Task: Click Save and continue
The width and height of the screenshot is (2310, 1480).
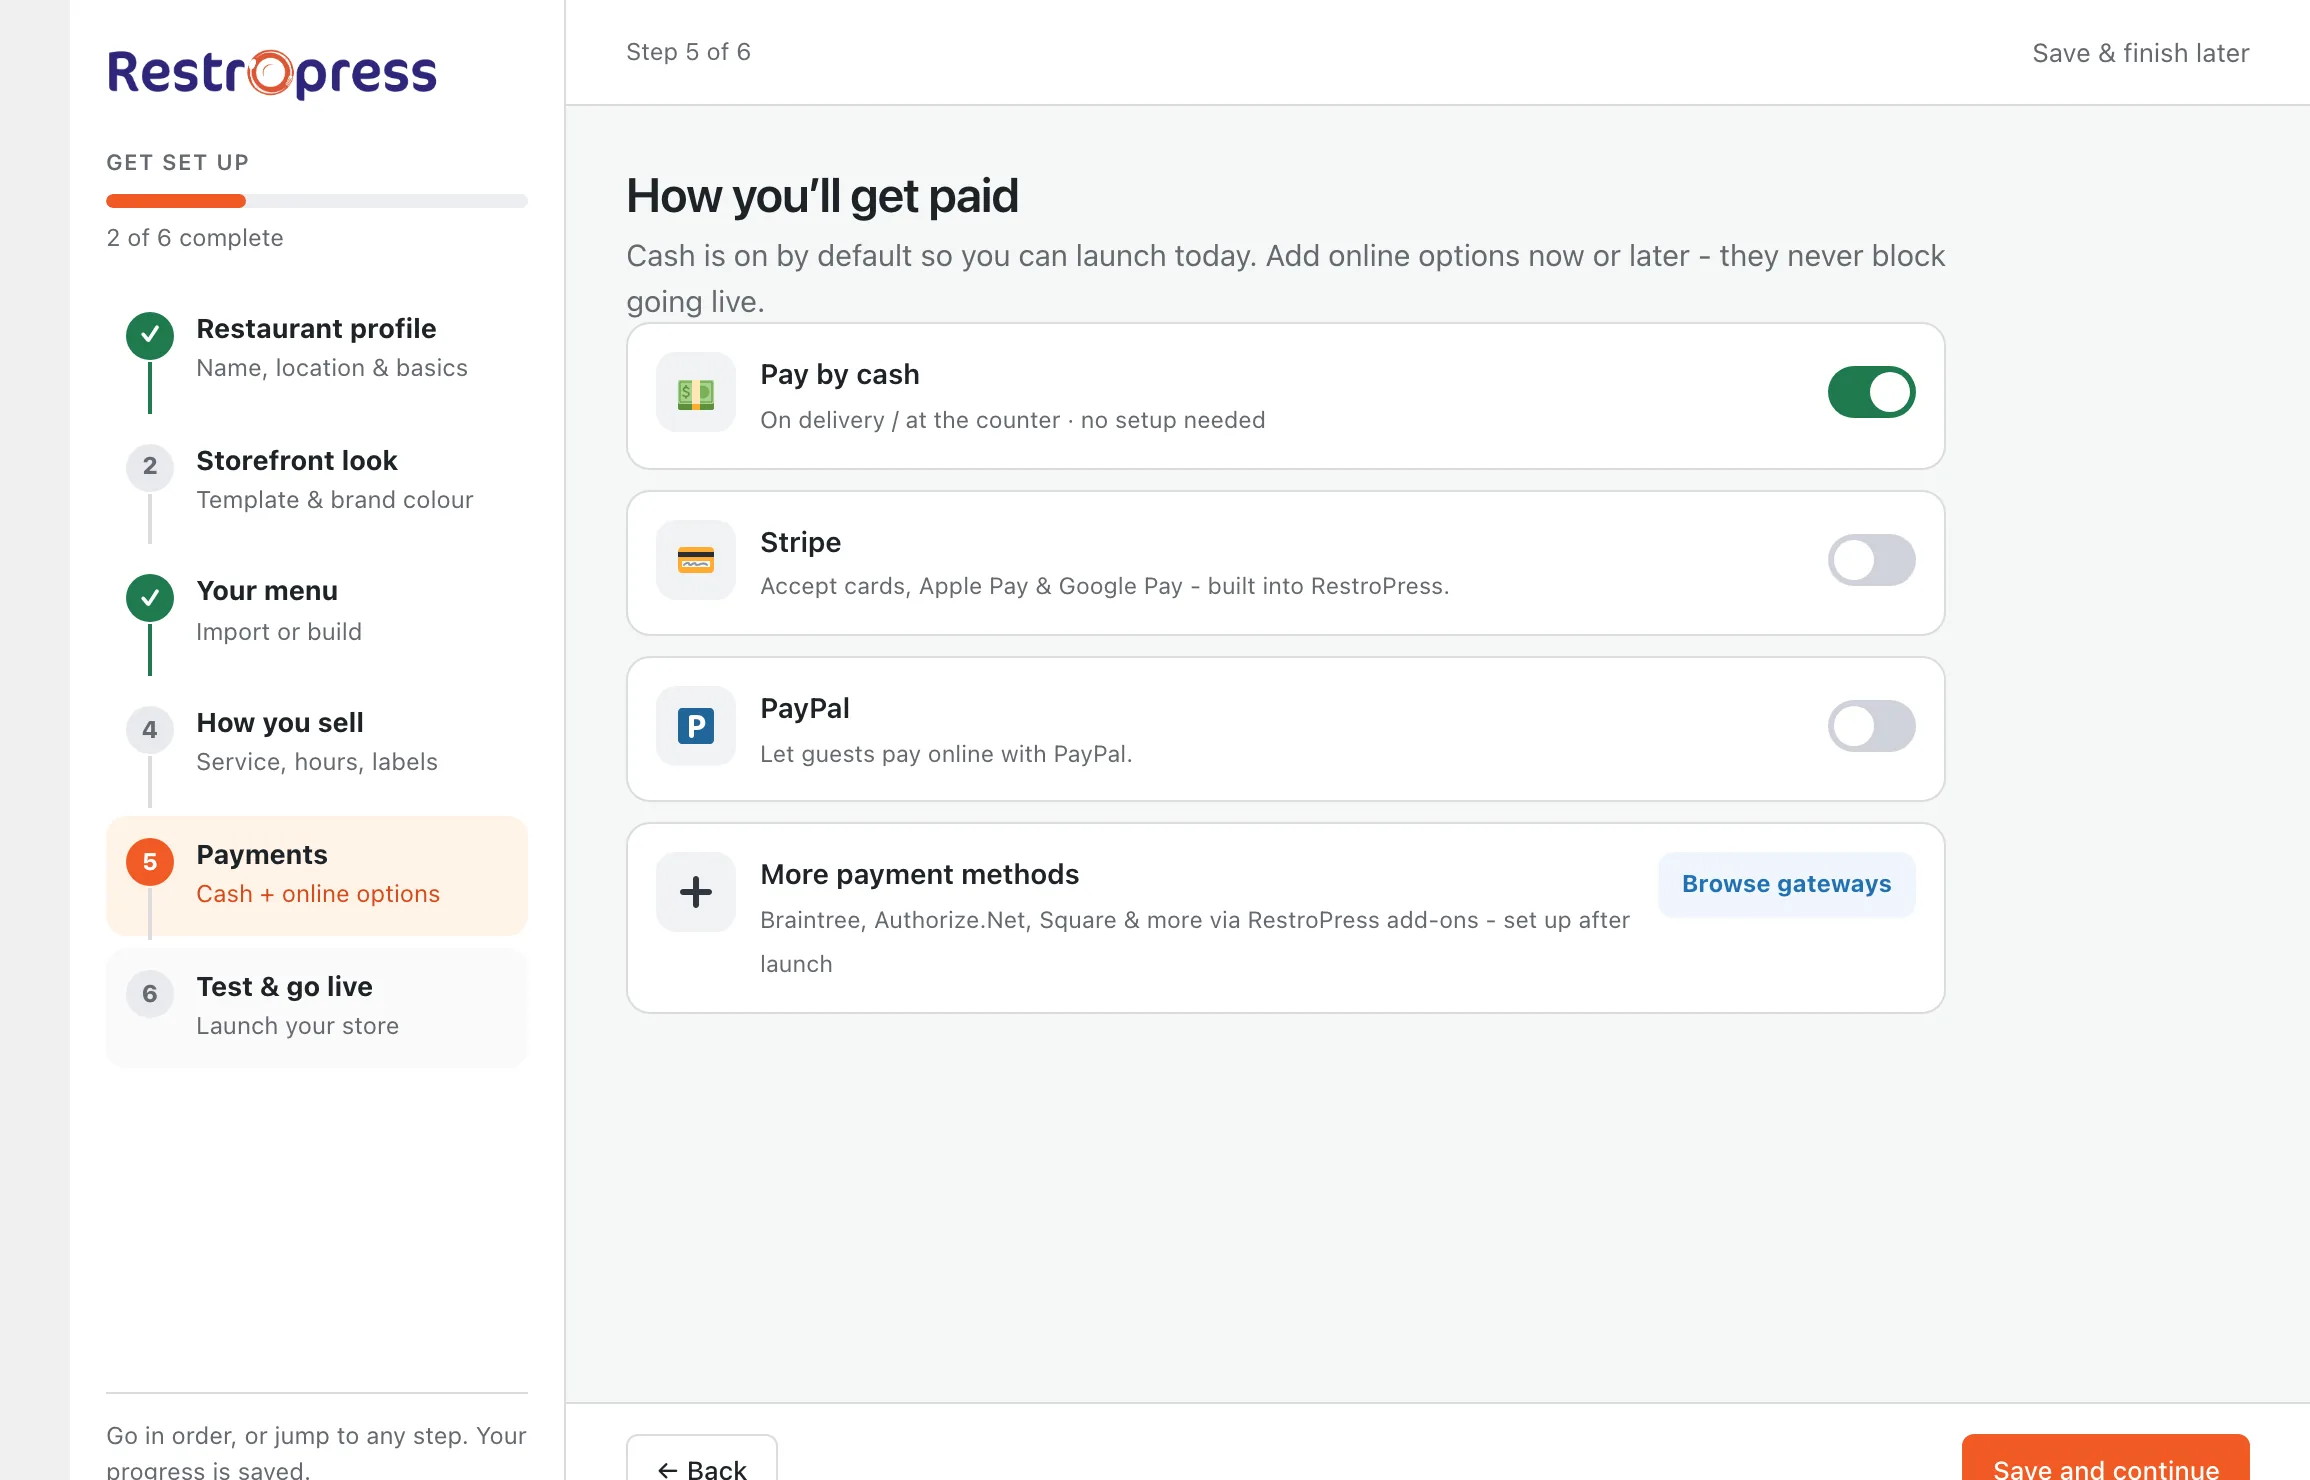Action: 2106,1460
